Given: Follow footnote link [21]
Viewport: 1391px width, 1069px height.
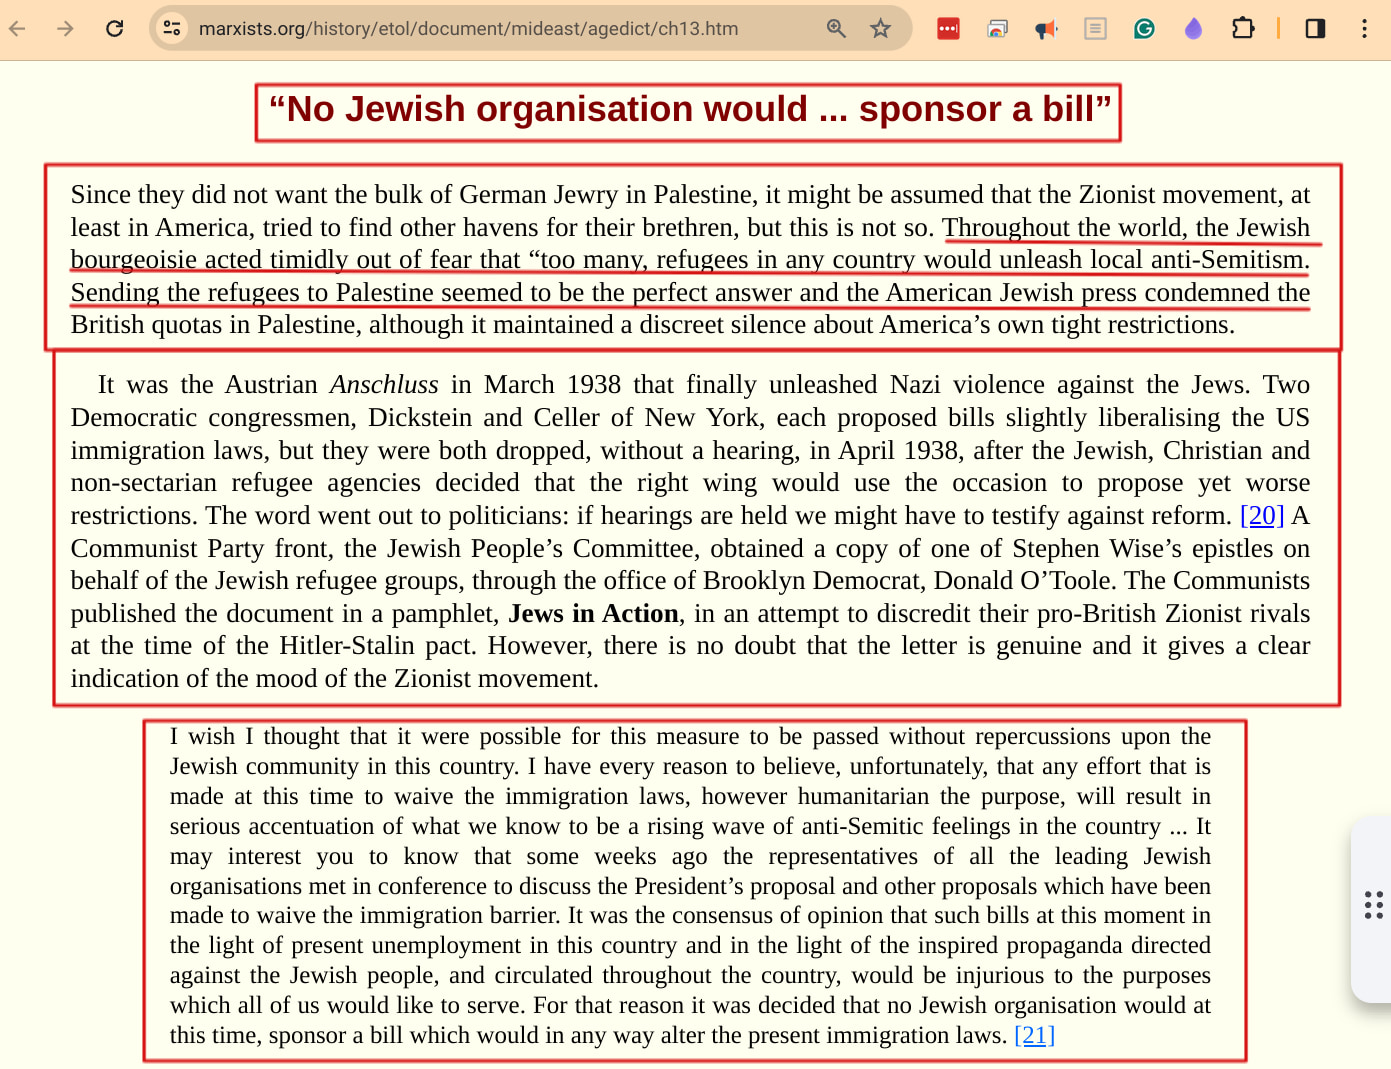Looking at the screenshot, I should (1034, 1035).
